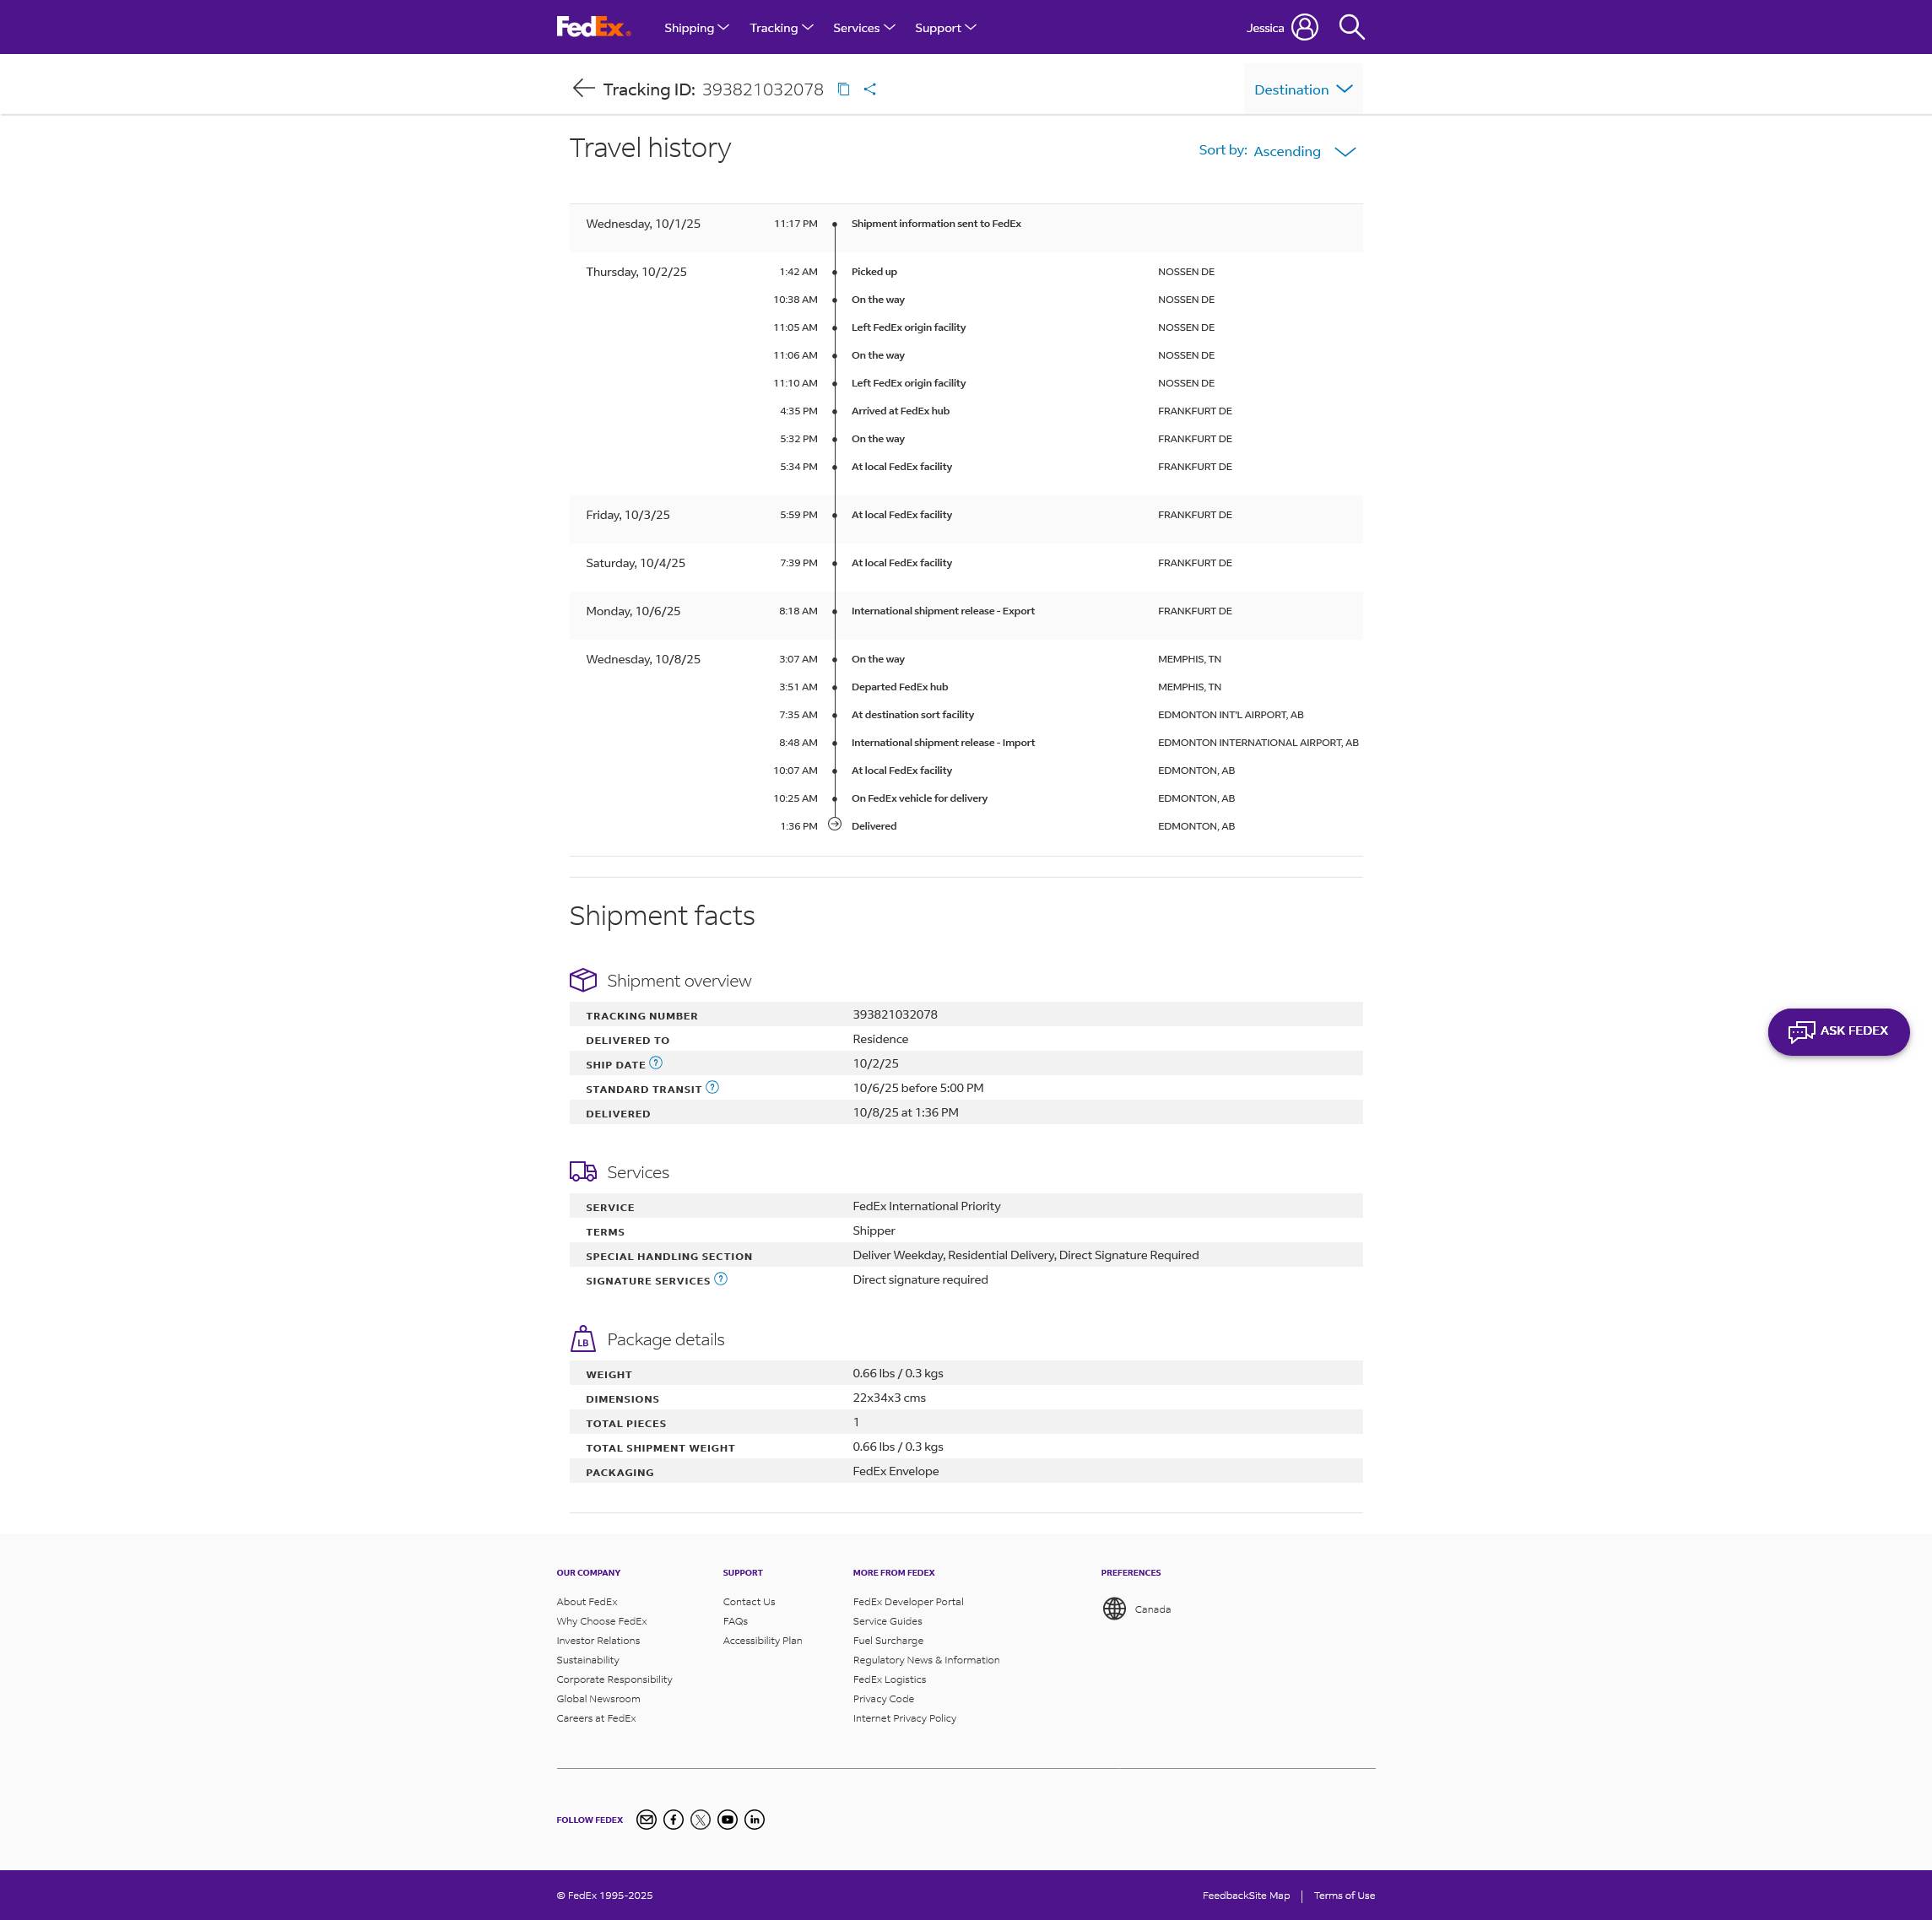Screen dimensions: 1932x1920
Task: Expand the Tracking menu
Action: tap(781, 28)
